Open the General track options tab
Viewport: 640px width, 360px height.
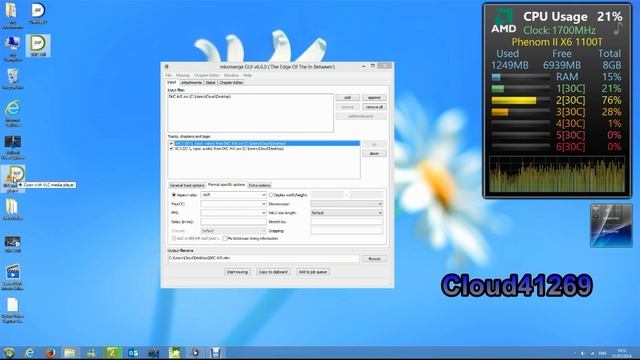187,185
